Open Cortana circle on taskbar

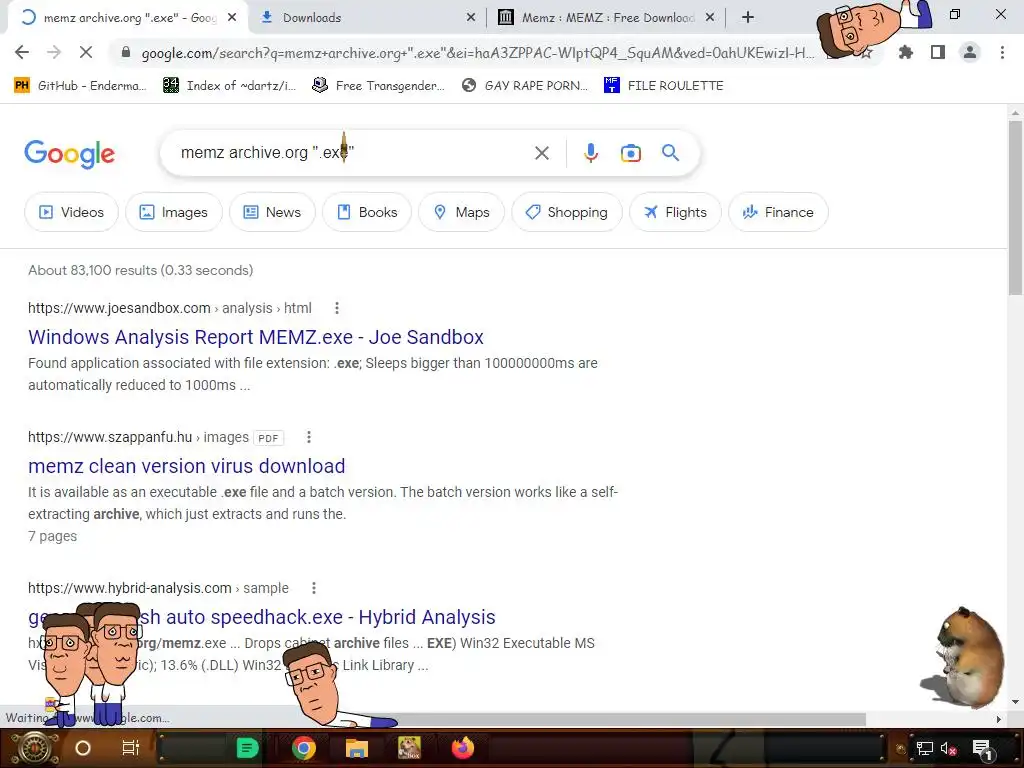[83, 748]
